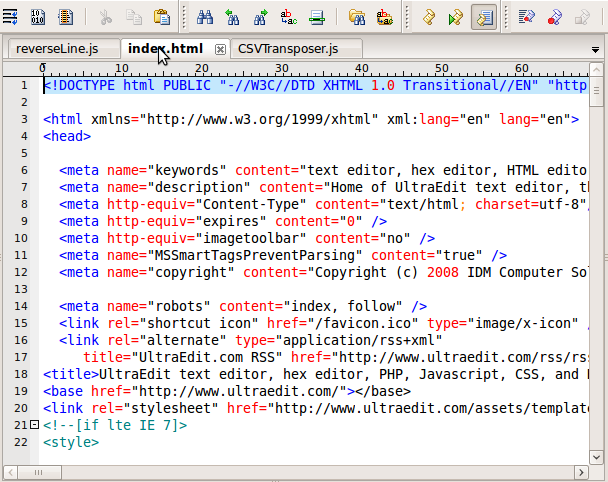The image size is (608, 482).
Task: Click macro edit list icon
Action: click(527, 17)
